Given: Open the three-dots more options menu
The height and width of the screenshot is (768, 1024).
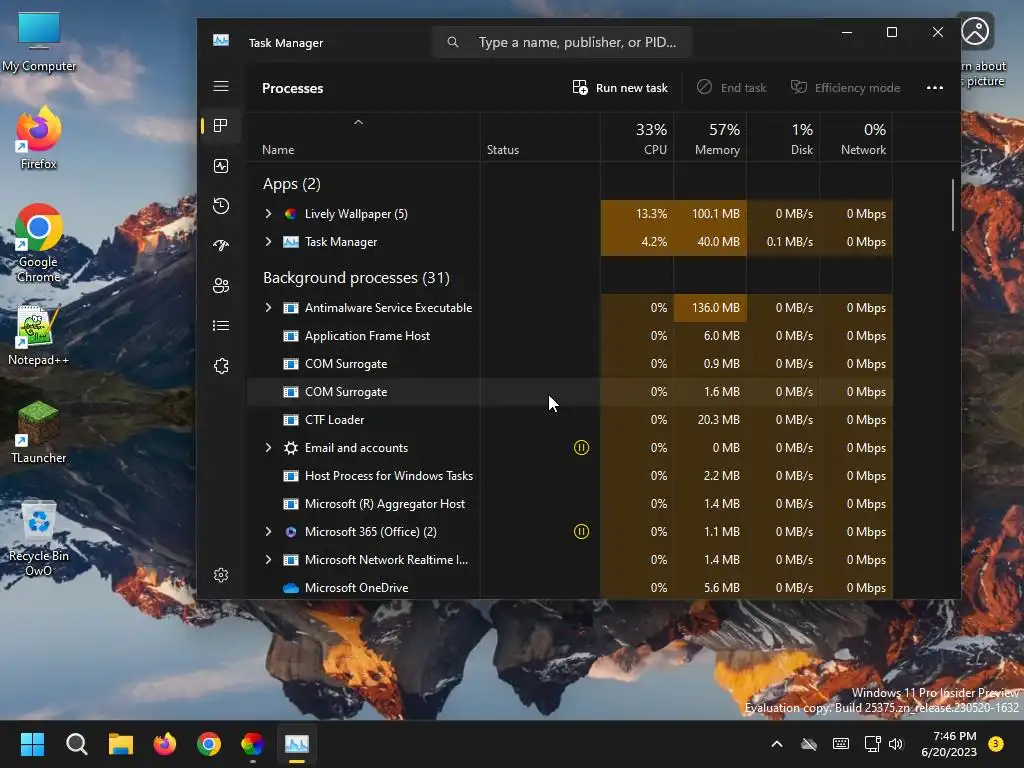Looking at the screenshot, I should (935, 88).
